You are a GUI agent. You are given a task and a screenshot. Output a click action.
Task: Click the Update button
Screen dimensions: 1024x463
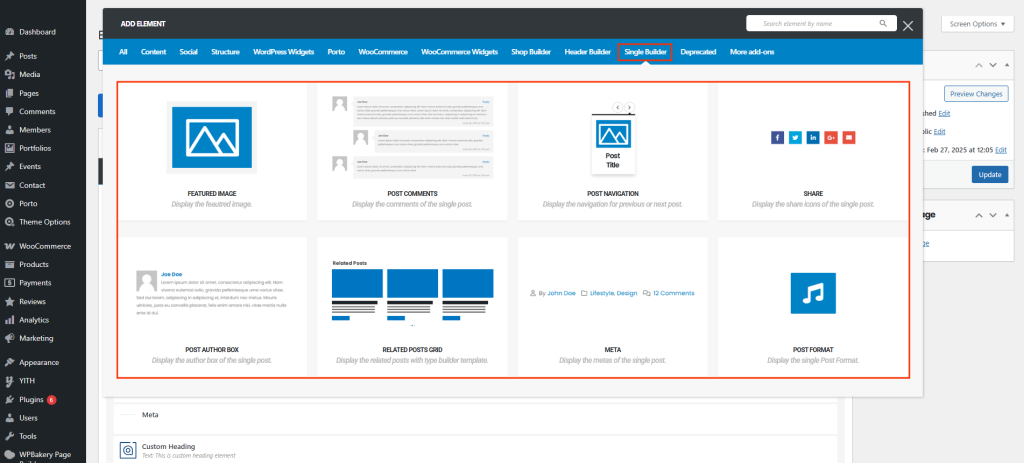coord(989,174)
